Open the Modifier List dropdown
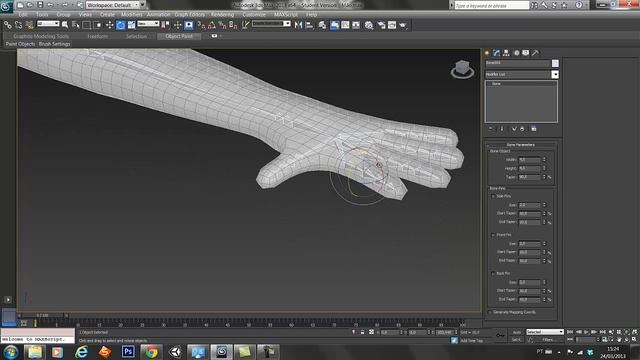This screenshot has width=640, height=360. [x=522, y=74]
